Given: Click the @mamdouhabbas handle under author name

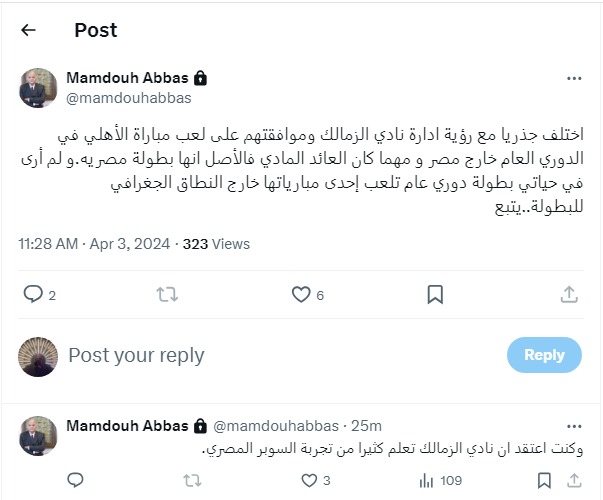Looking at the screenshot, I should (128, 98).
